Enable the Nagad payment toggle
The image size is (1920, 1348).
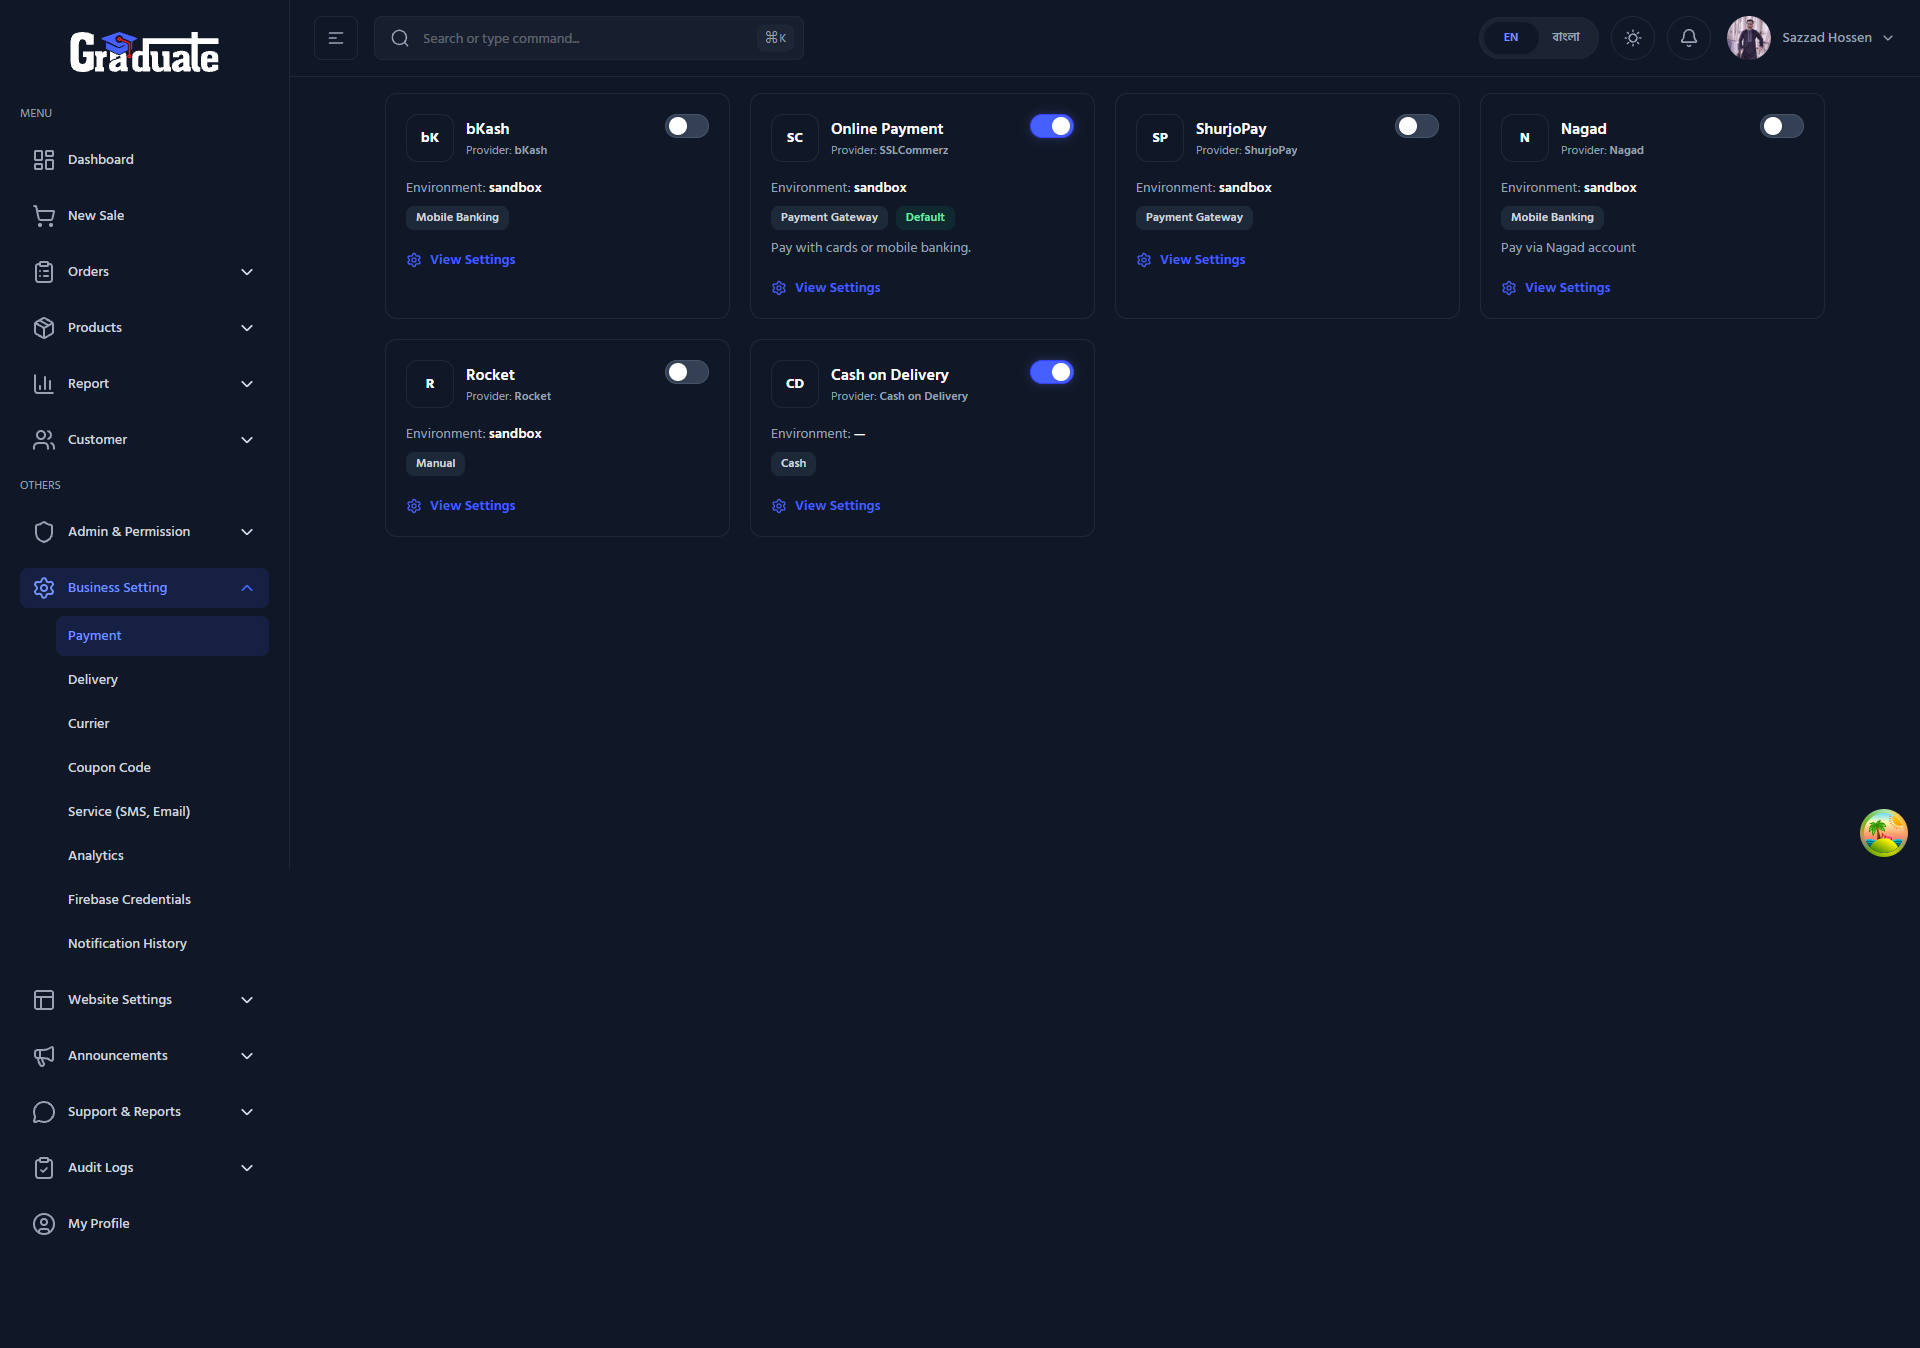1782,126
